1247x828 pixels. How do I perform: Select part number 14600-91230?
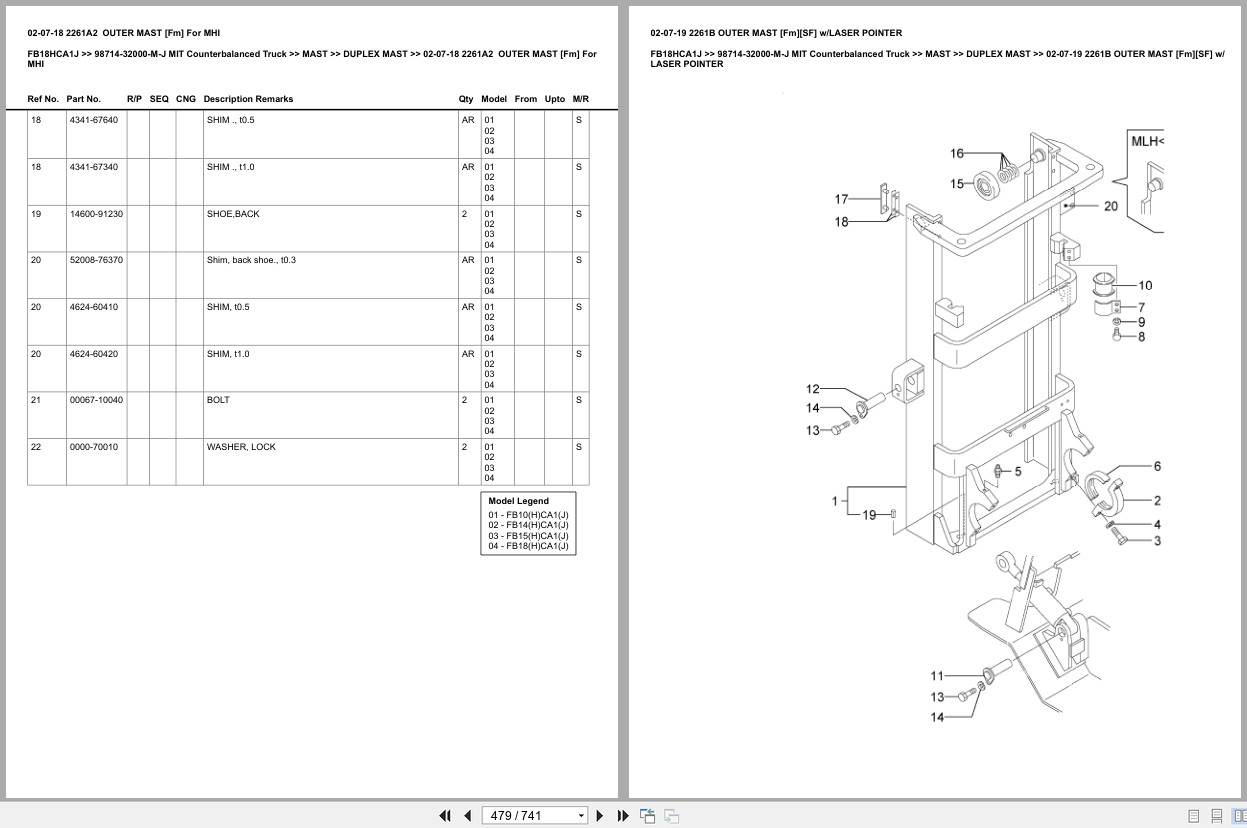click(x=96, y=214)
